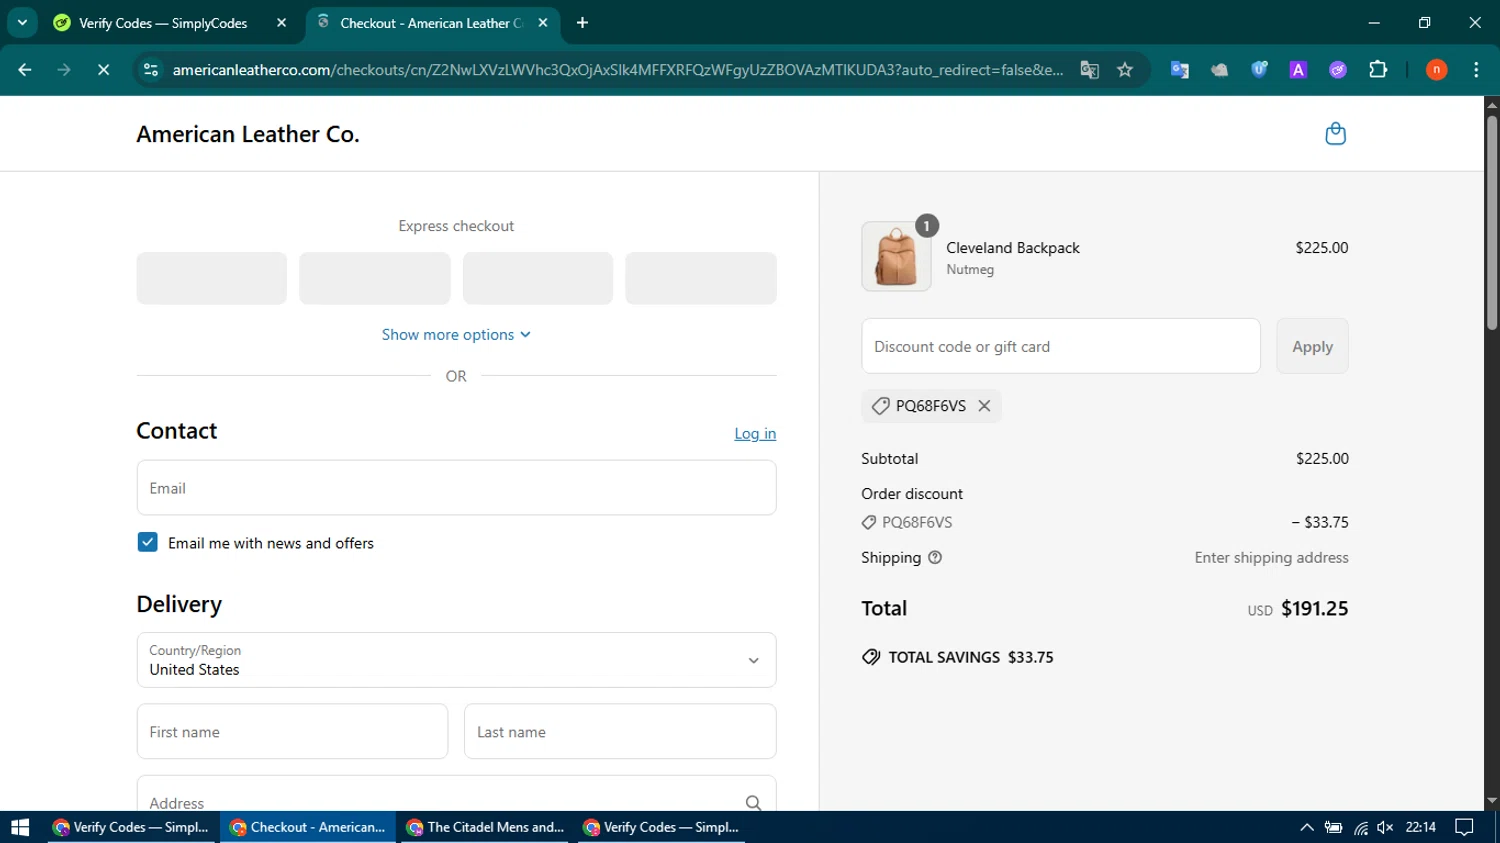The height and width of the screenshot is (843, 1500).
Task: Open the network Wi-Fi tray icon
Action: [x=1360, y=827]
